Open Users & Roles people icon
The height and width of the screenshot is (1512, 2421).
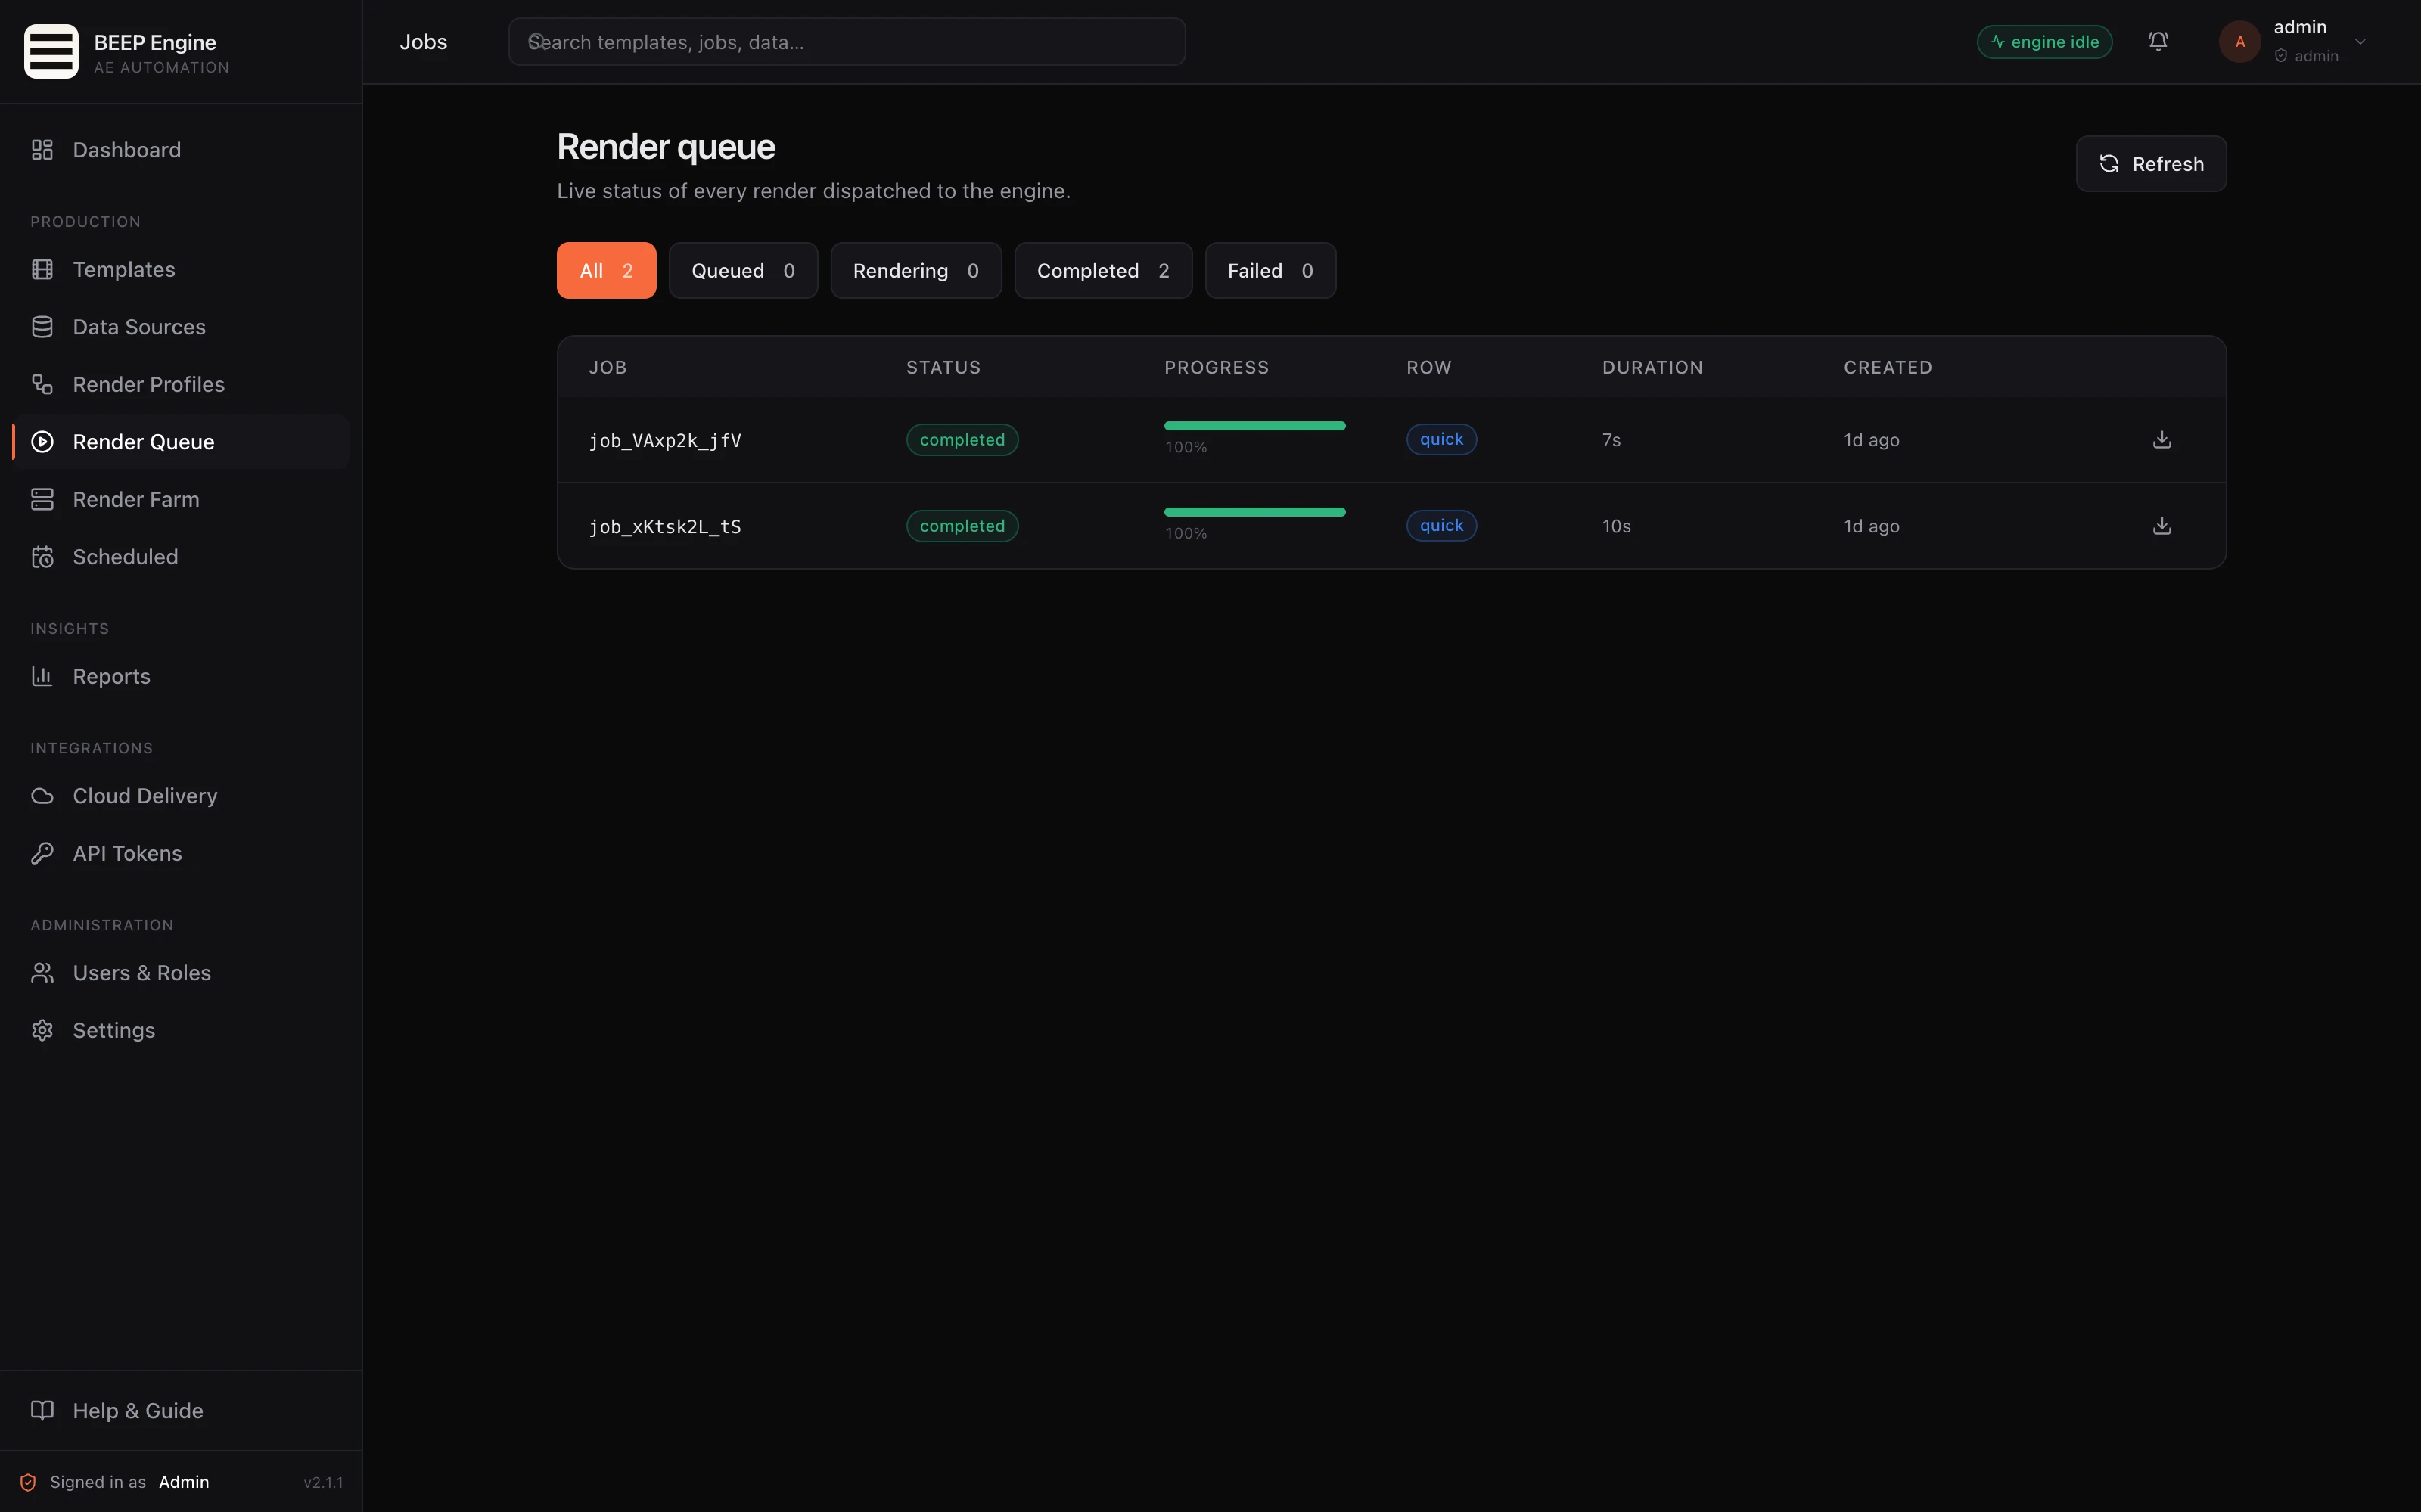click(x=42, y=973)
